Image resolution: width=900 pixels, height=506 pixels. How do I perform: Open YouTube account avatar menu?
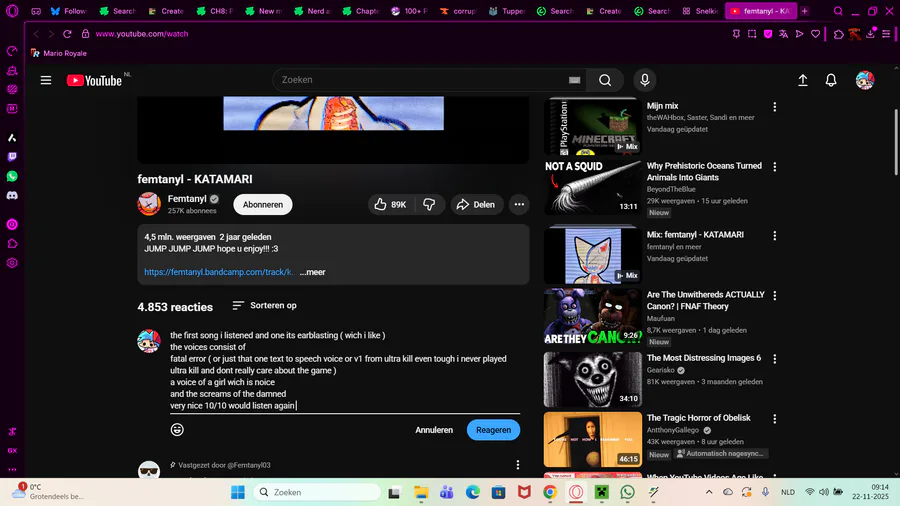pos(865,80)
